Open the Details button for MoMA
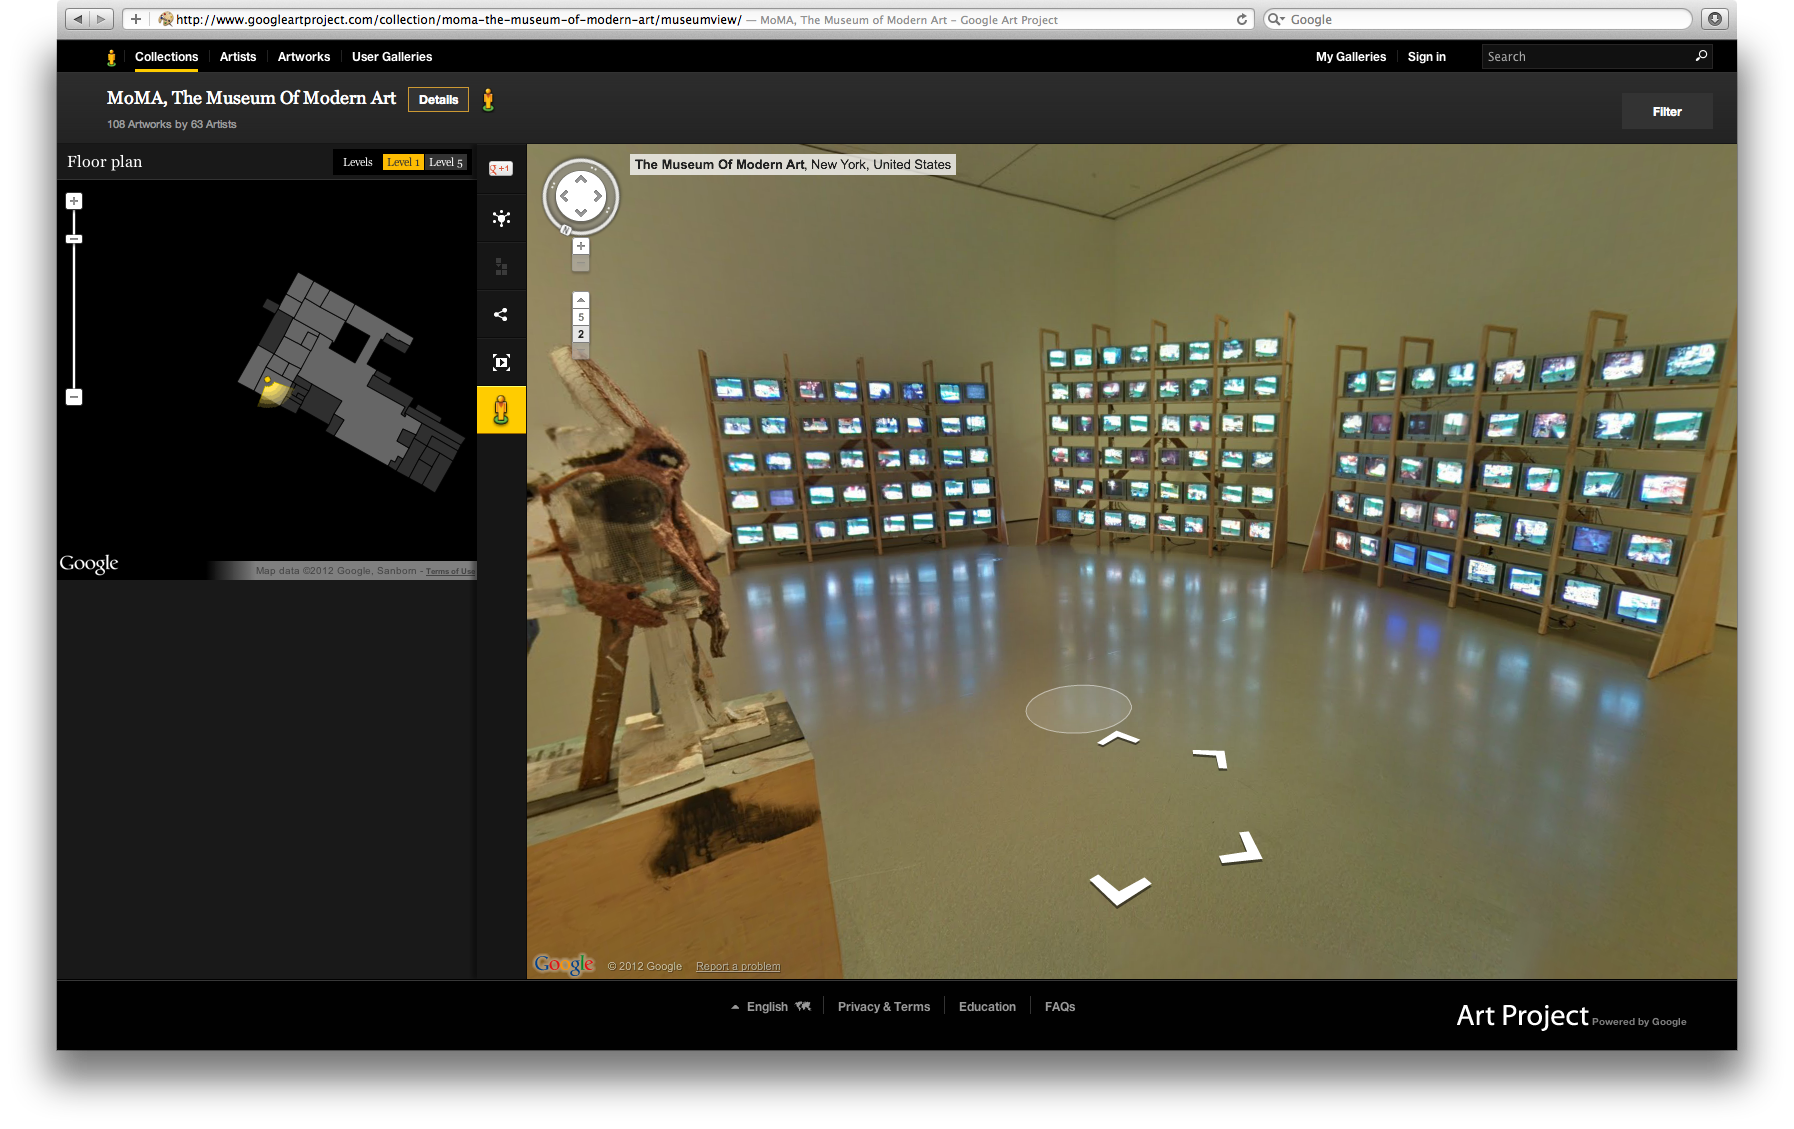The width and height of the screenshot is (1794, 1129). (x=438, y=99)
